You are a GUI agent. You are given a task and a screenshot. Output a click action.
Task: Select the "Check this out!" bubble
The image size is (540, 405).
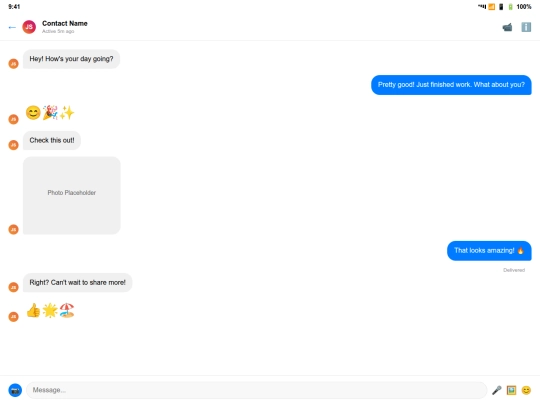point(52,141)
